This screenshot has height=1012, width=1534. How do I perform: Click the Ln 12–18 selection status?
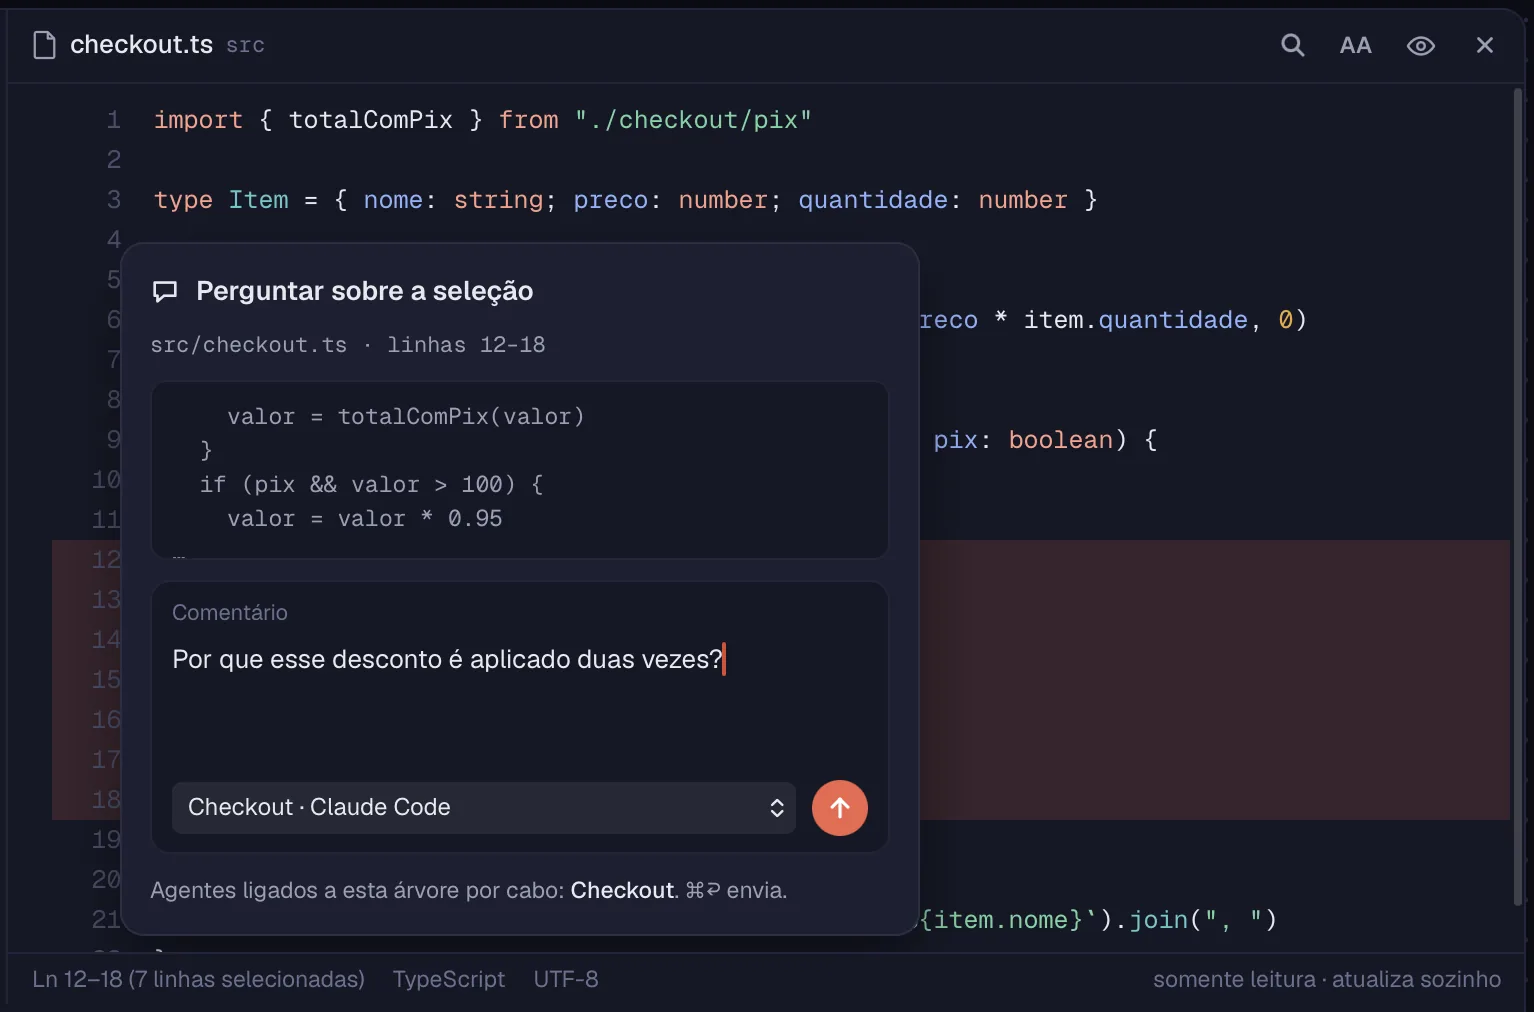click(x=198, y=979)
